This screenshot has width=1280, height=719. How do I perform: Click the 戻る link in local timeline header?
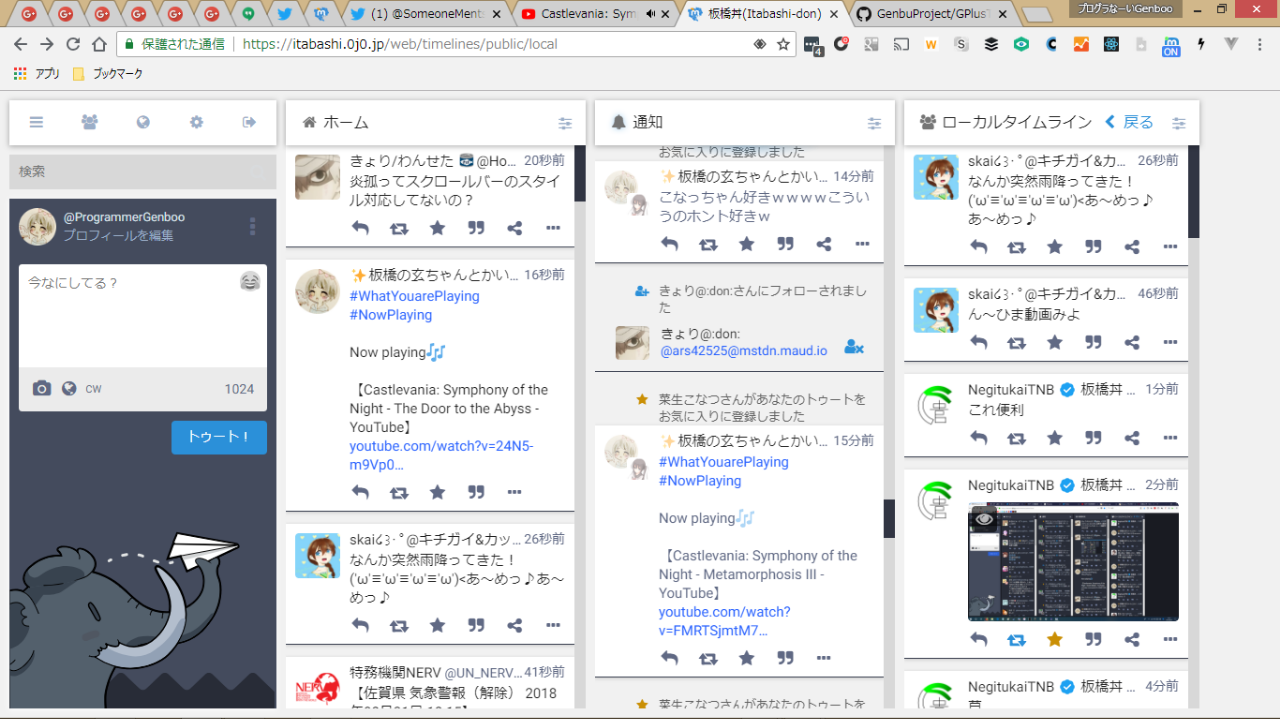(1129, 122)
